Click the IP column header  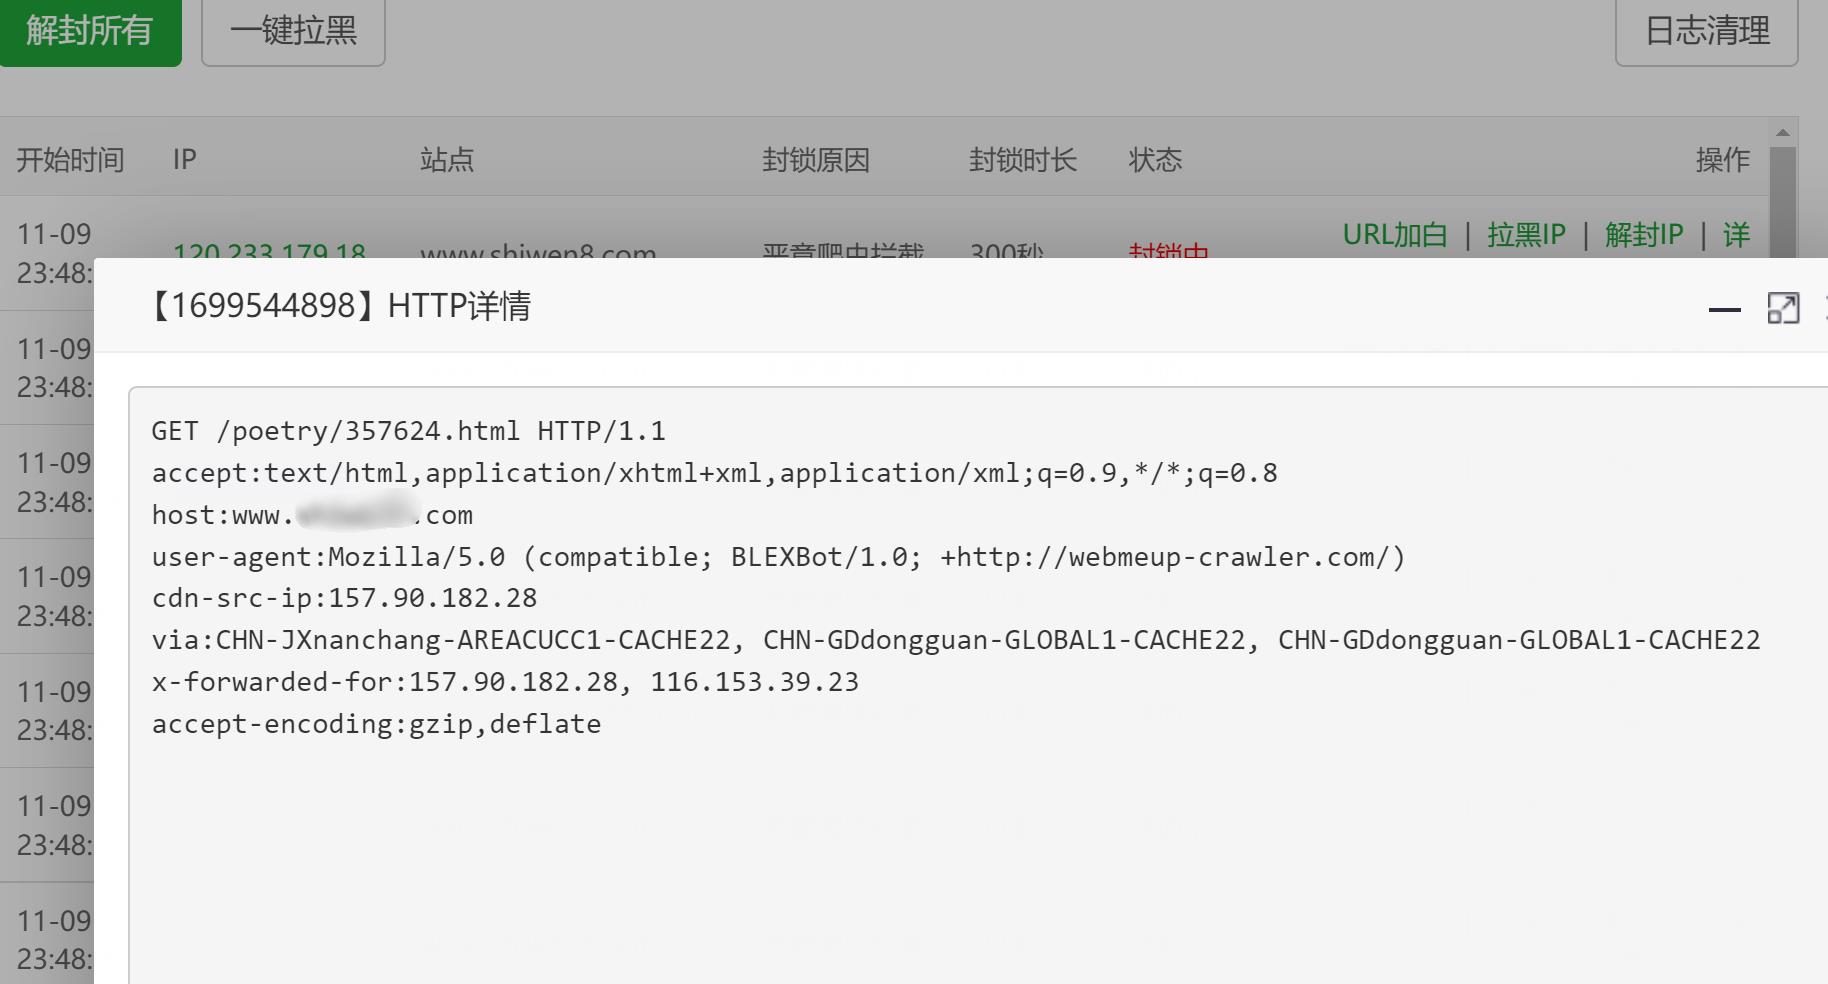(184, 160)
